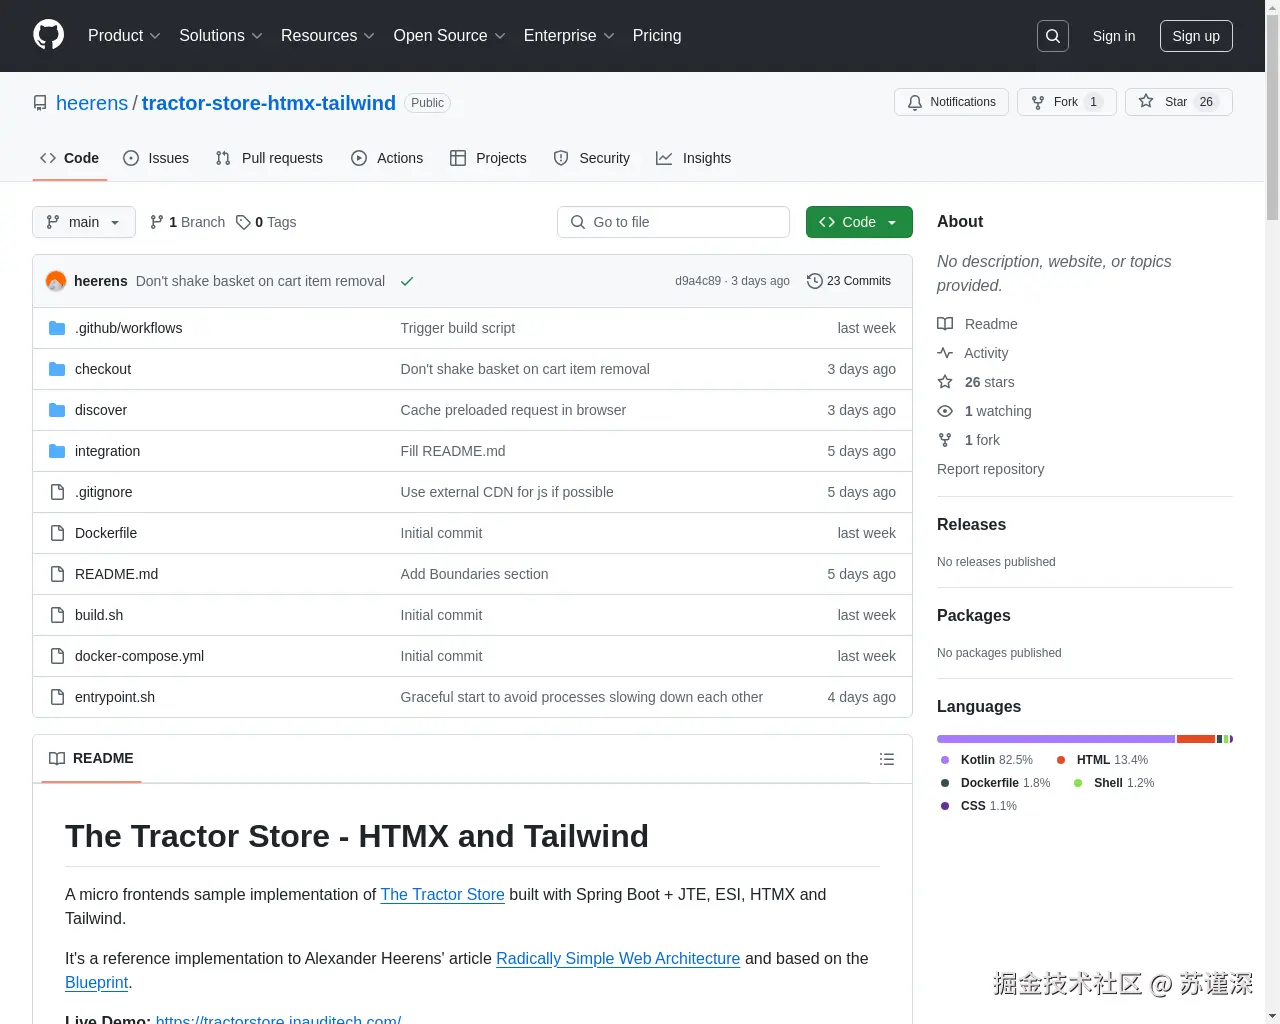Image resolution: width=1280 pixels, height=1024 pixels.
Task: Open README outline via list icon
Action: pos(887,759)
